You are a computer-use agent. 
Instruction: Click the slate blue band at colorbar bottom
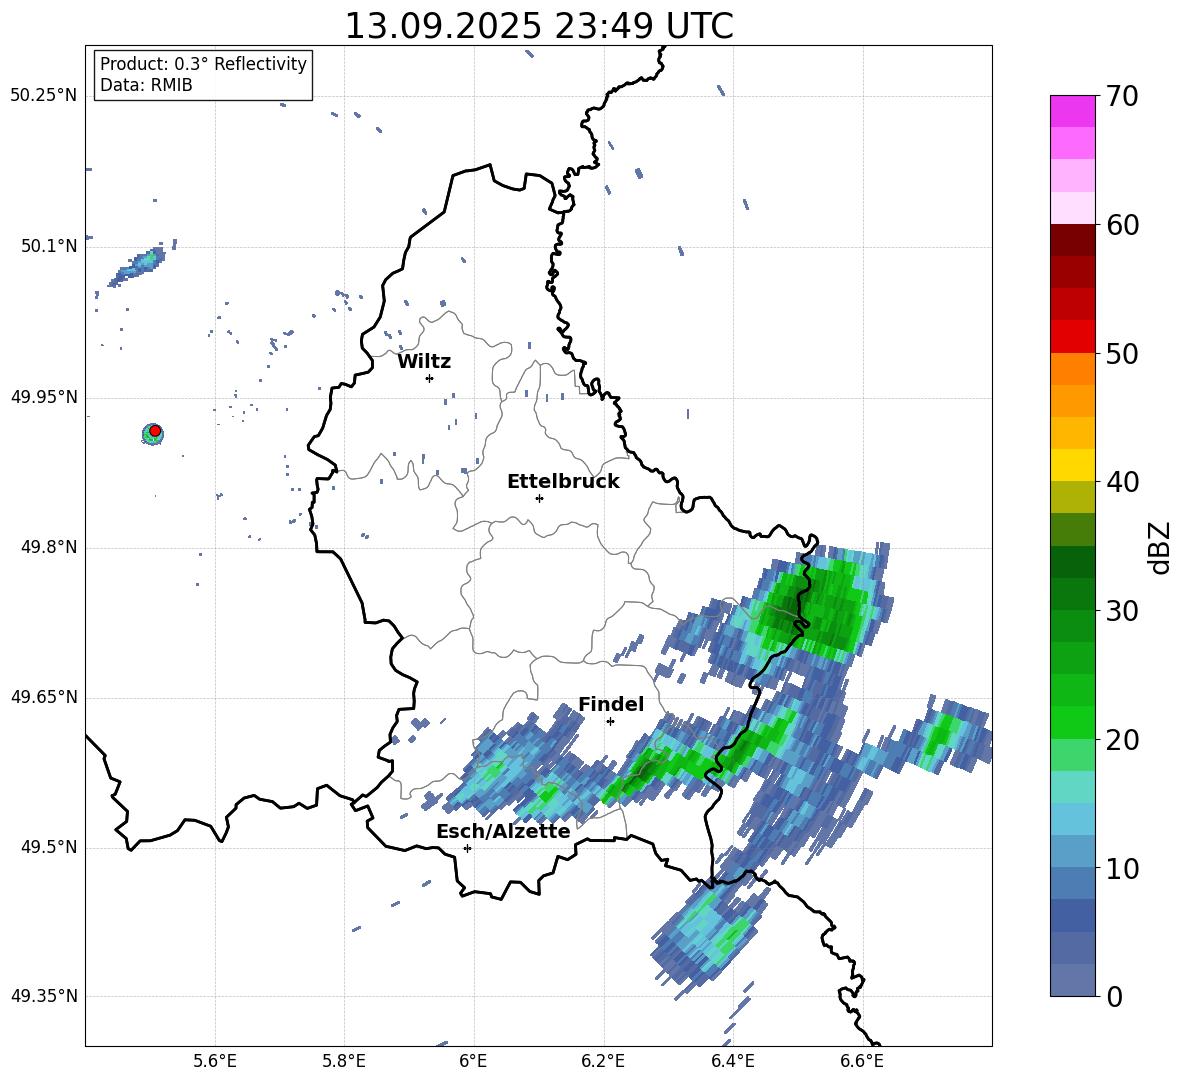click(1072, 980)
